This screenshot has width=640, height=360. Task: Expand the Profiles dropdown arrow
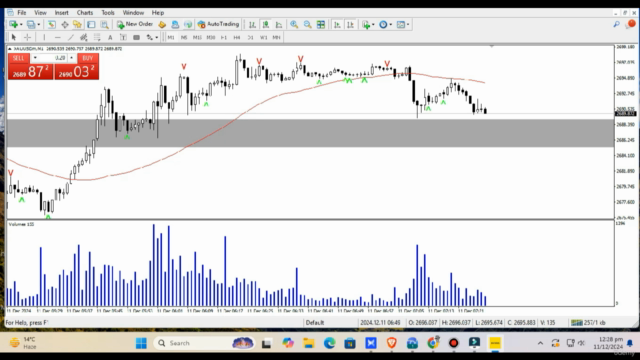(39, 24)
